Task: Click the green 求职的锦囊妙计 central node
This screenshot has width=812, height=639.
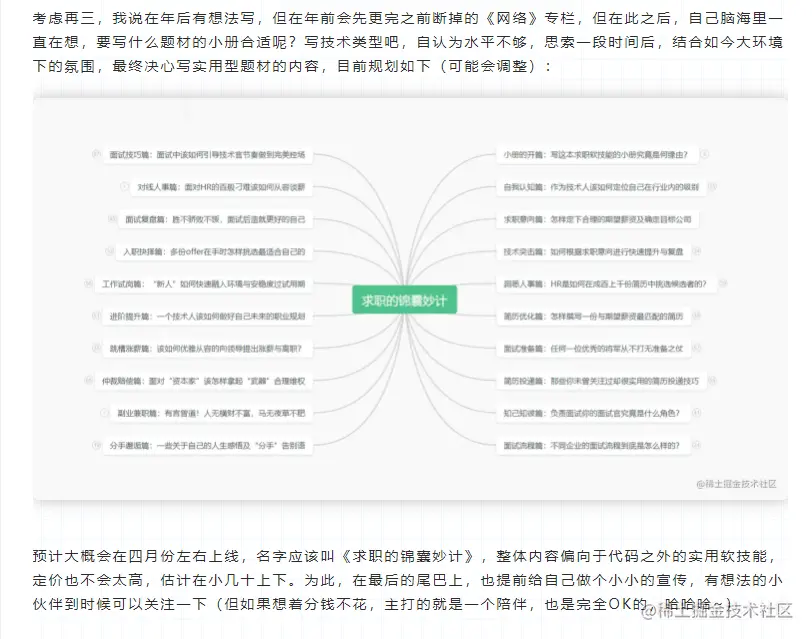Action: (x=404, y=300)
